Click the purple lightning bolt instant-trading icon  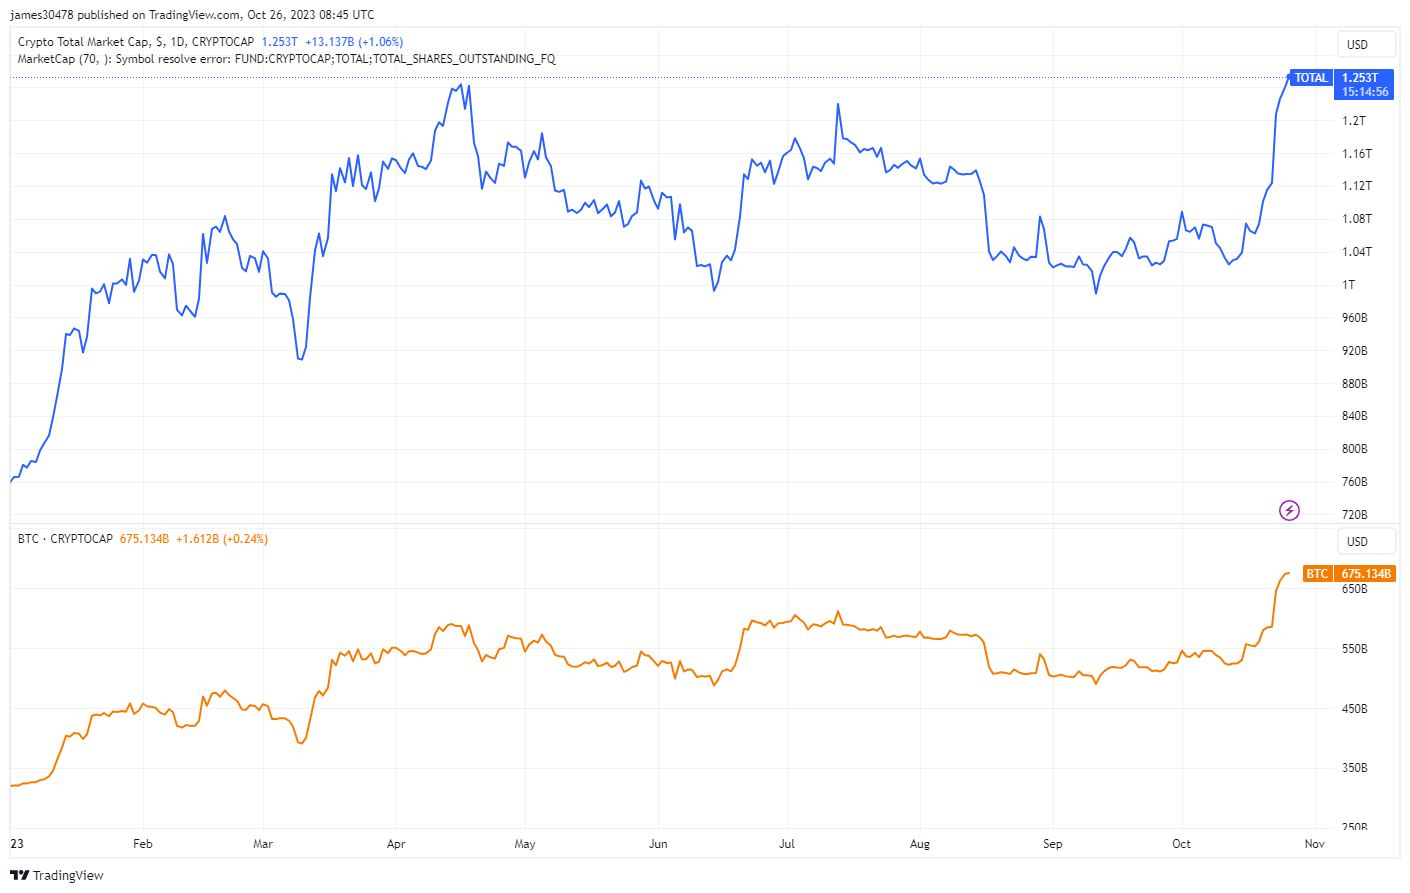pos(1290,511)
